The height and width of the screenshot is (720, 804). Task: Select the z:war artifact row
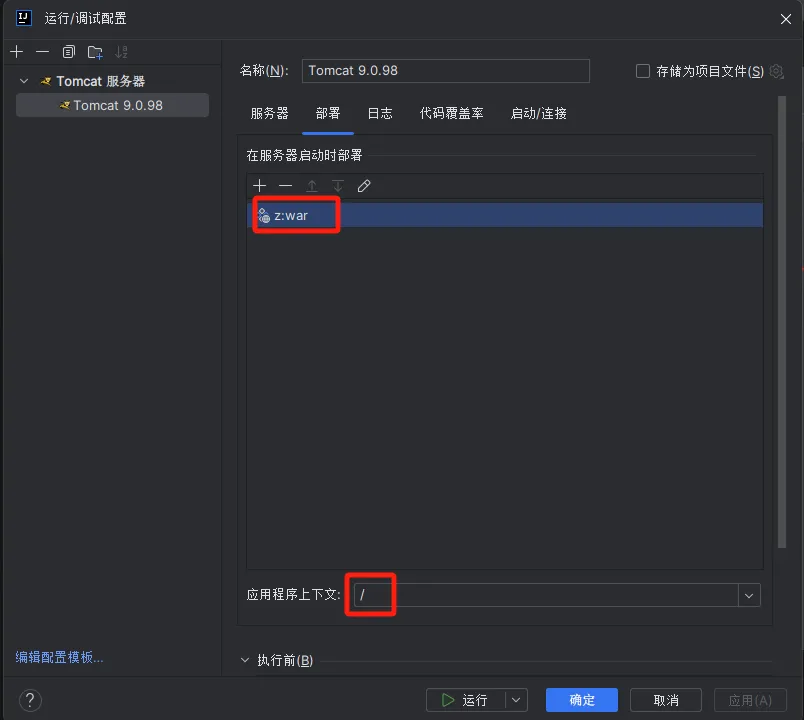(x=505, y=215)
